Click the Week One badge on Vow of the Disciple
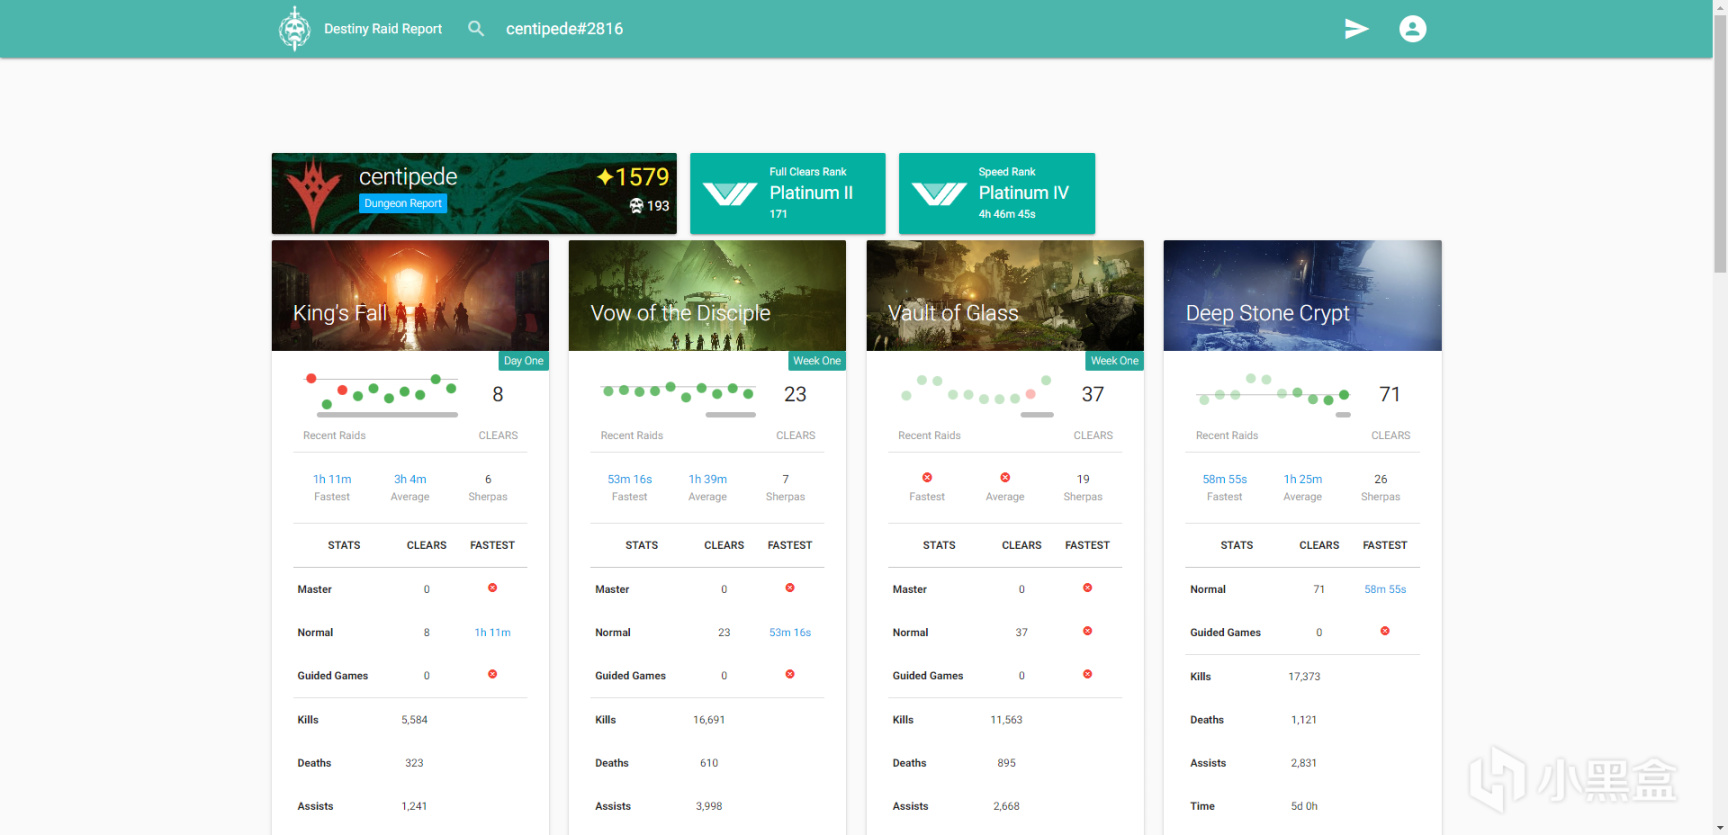The image size is (1728, 835). coord(817,361)
